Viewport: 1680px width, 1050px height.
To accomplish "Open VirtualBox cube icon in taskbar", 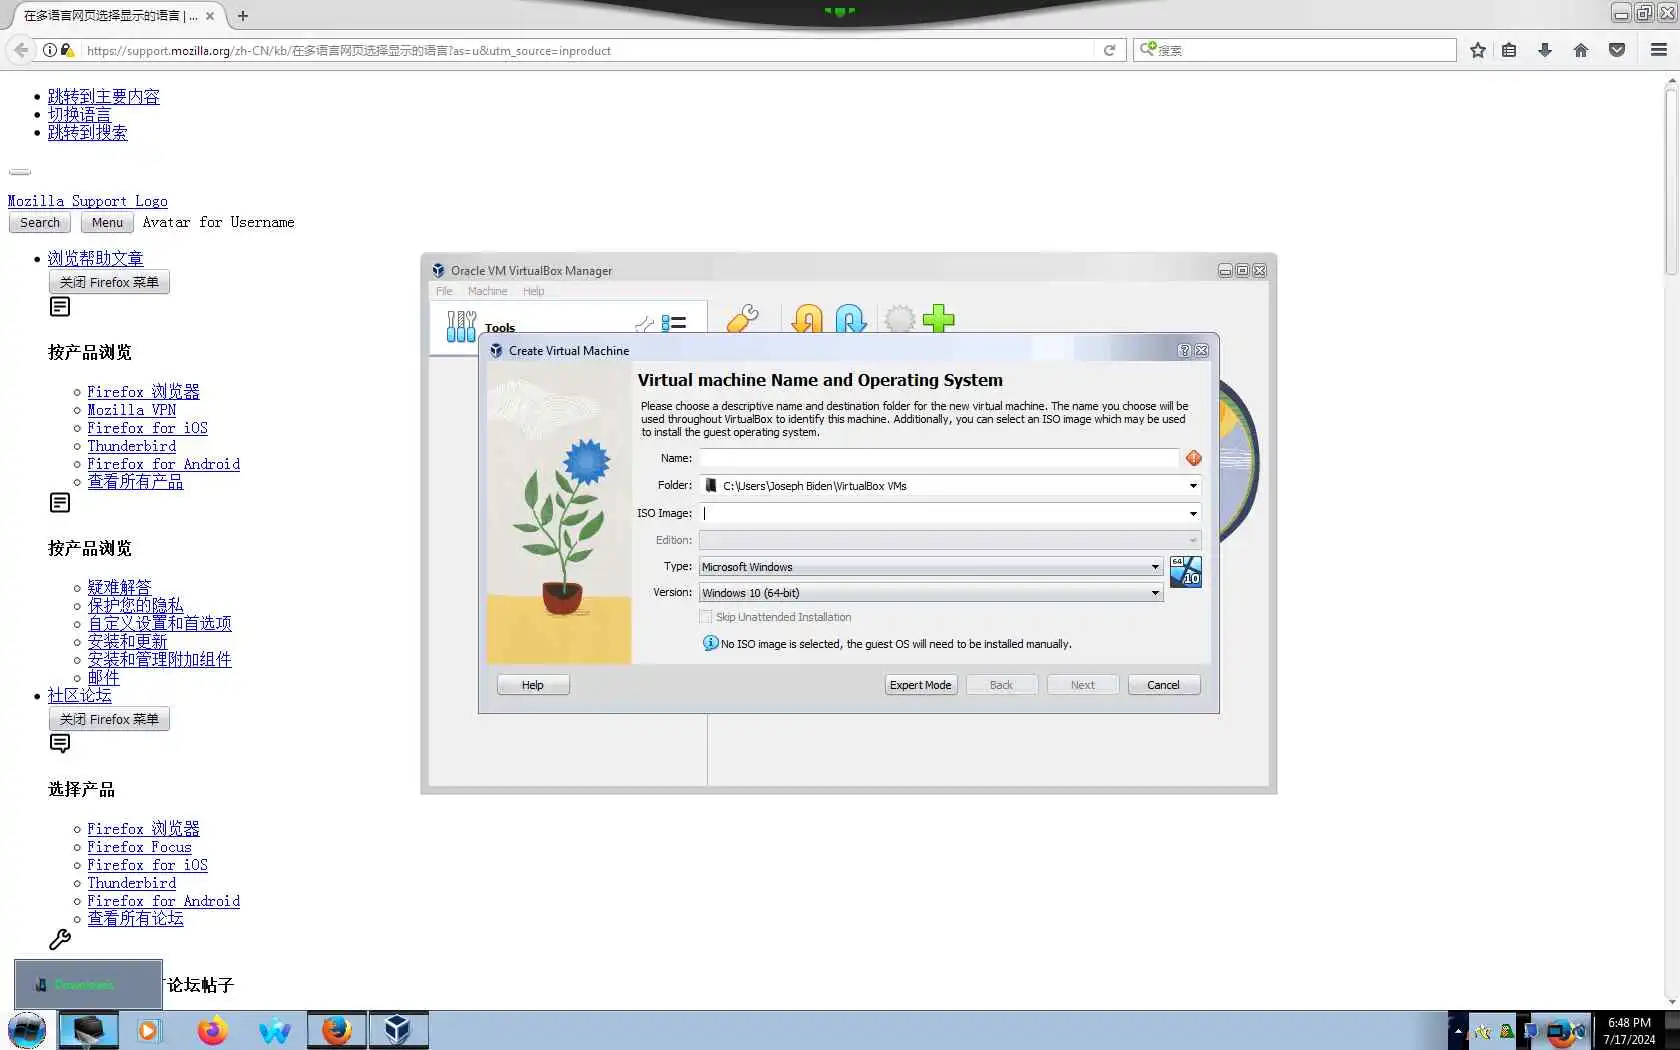I will click(398, 1030).
